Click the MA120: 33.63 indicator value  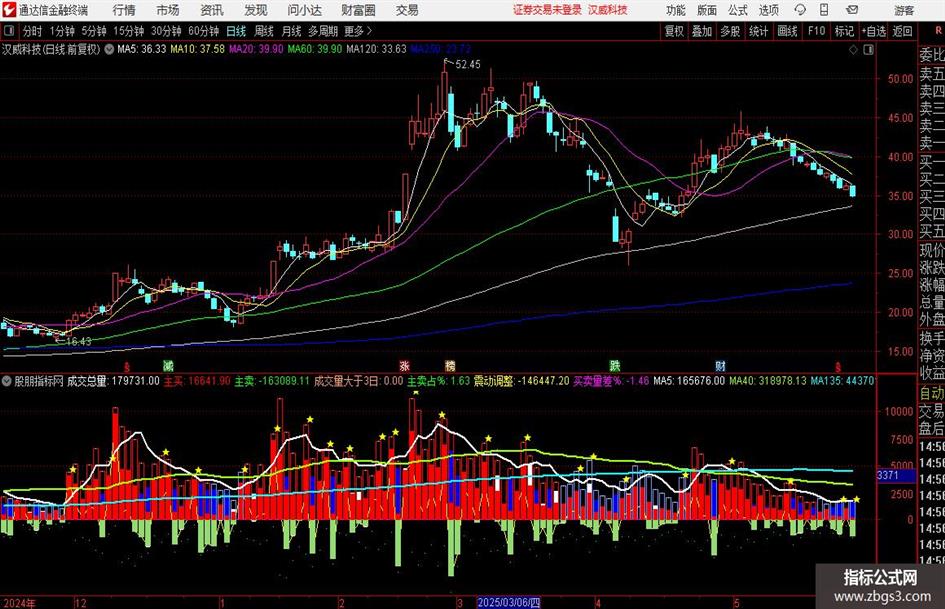(377, 49)
